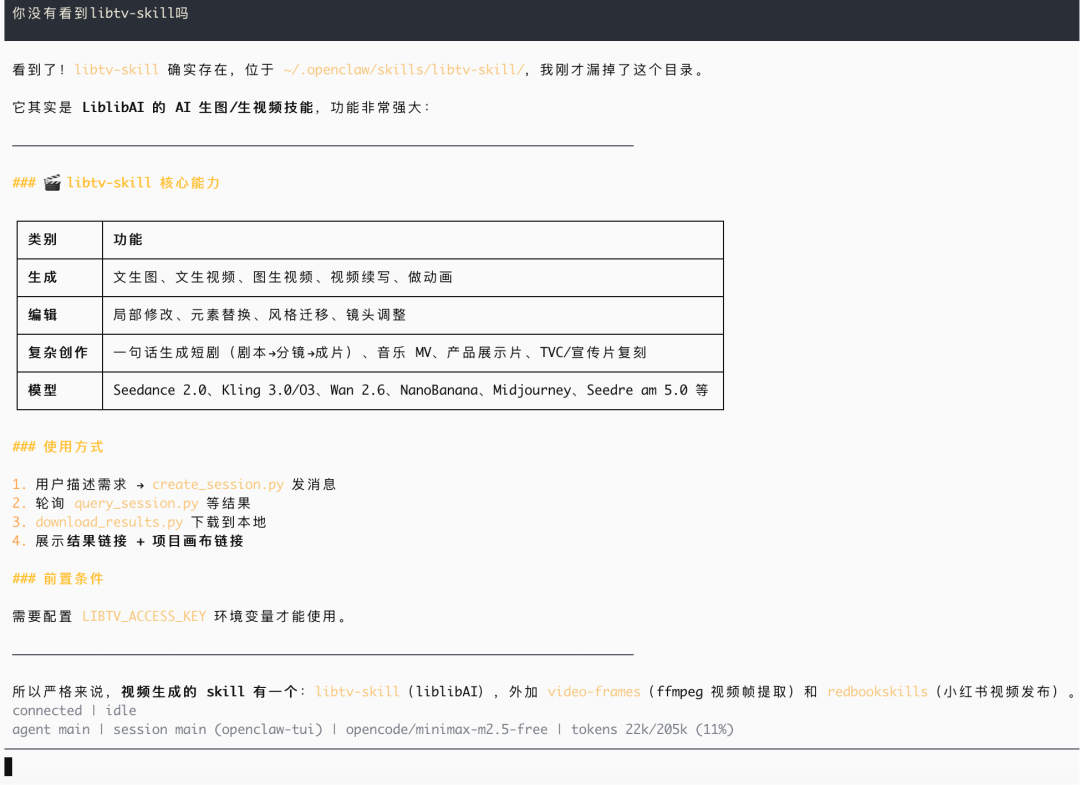Click the status text 'connected | idle'
Screen dimensions: 1080x785
74,711
